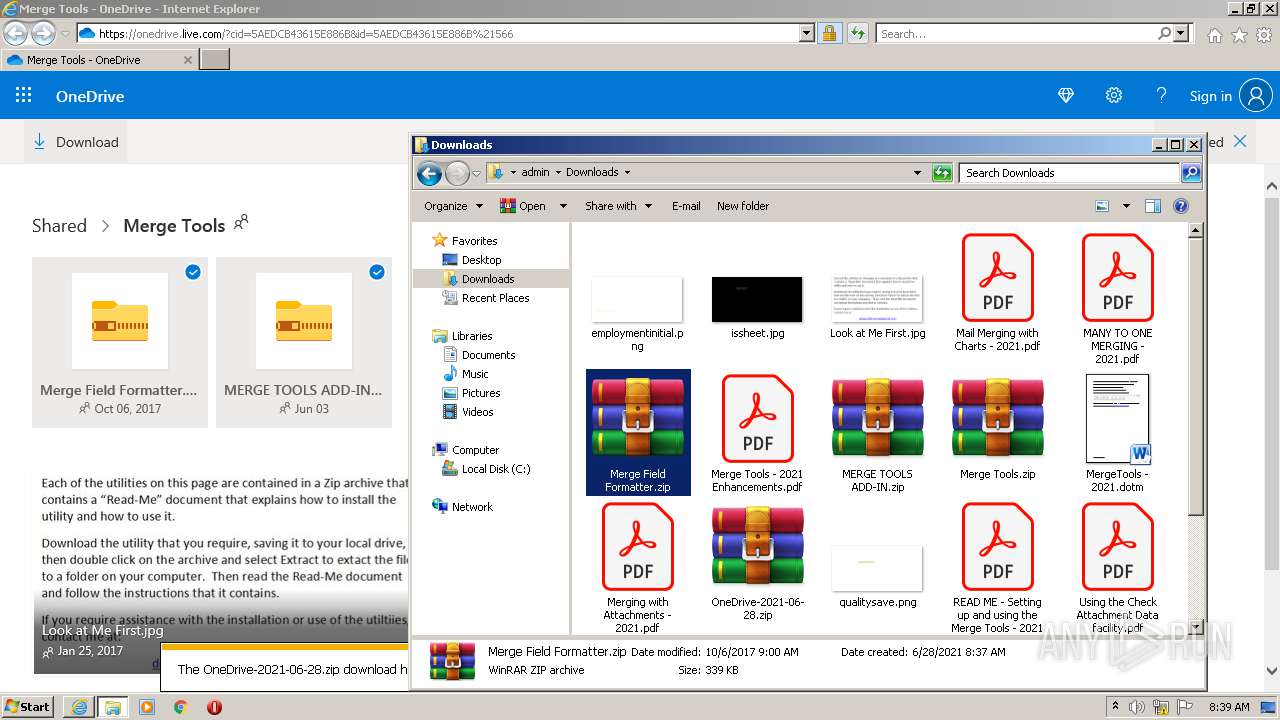The height and width of the screenshot is (720, 1280).
Task: Toggle Merge Field Formatter OneDrive tile checkbox
Action: point(193,272)
